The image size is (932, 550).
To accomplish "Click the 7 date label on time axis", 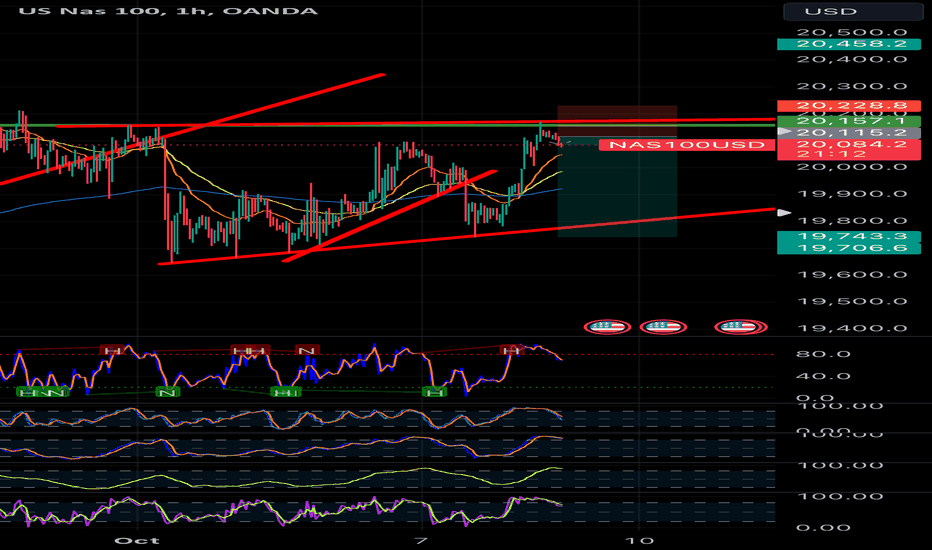I will click(421, 540).
